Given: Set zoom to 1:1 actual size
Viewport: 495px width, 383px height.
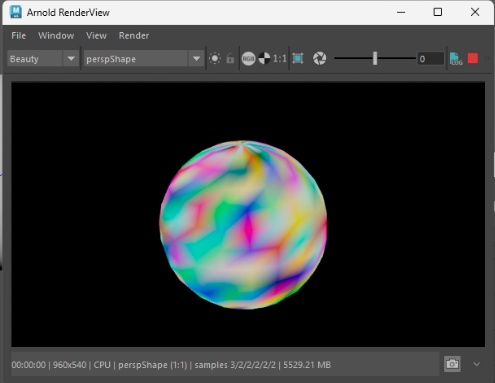Looking at the screenshot, I should click(280, 59).
